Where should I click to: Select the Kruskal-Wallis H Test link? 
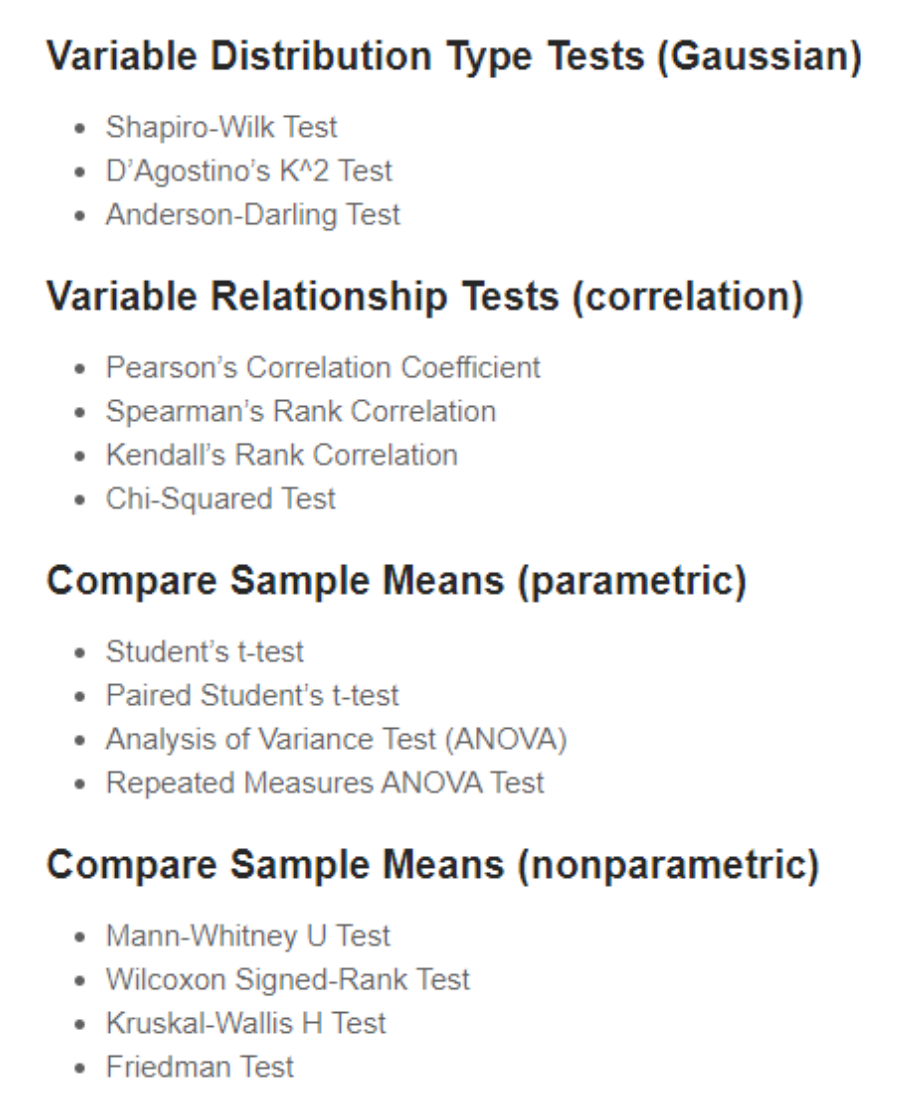(246, 1023)
